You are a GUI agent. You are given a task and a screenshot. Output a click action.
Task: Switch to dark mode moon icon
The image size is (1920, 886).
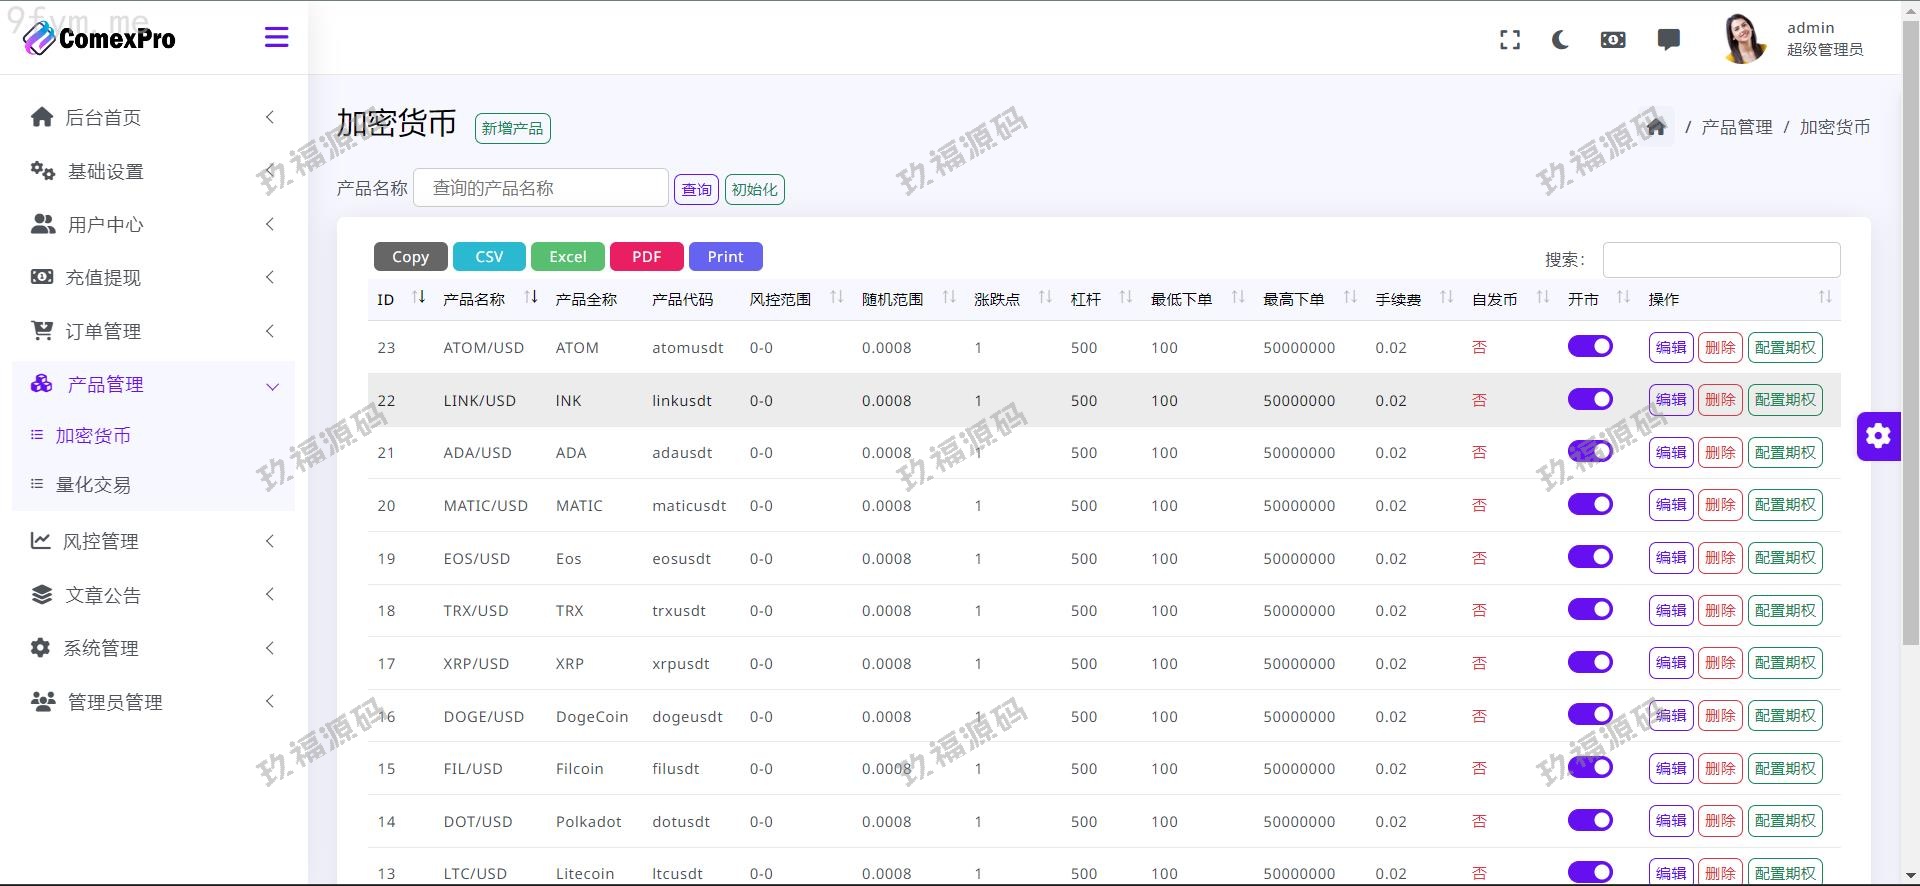(1560, 40)
